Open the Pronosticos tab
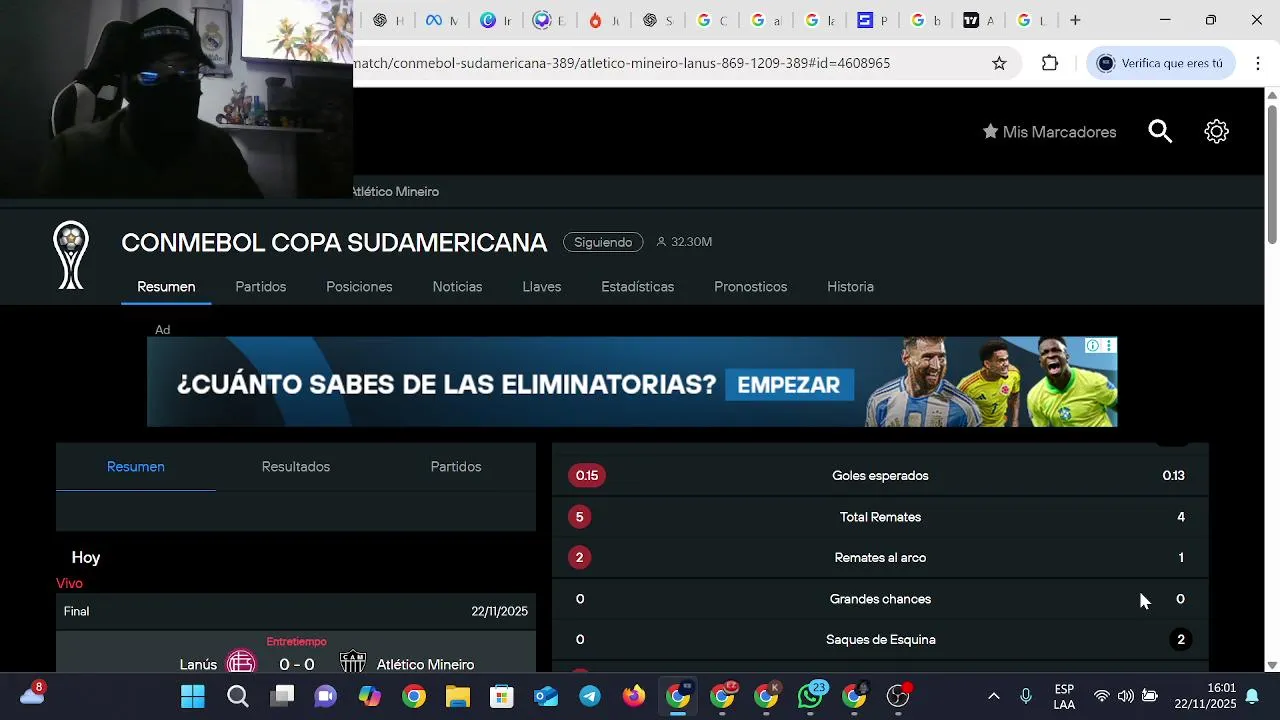 751,287
